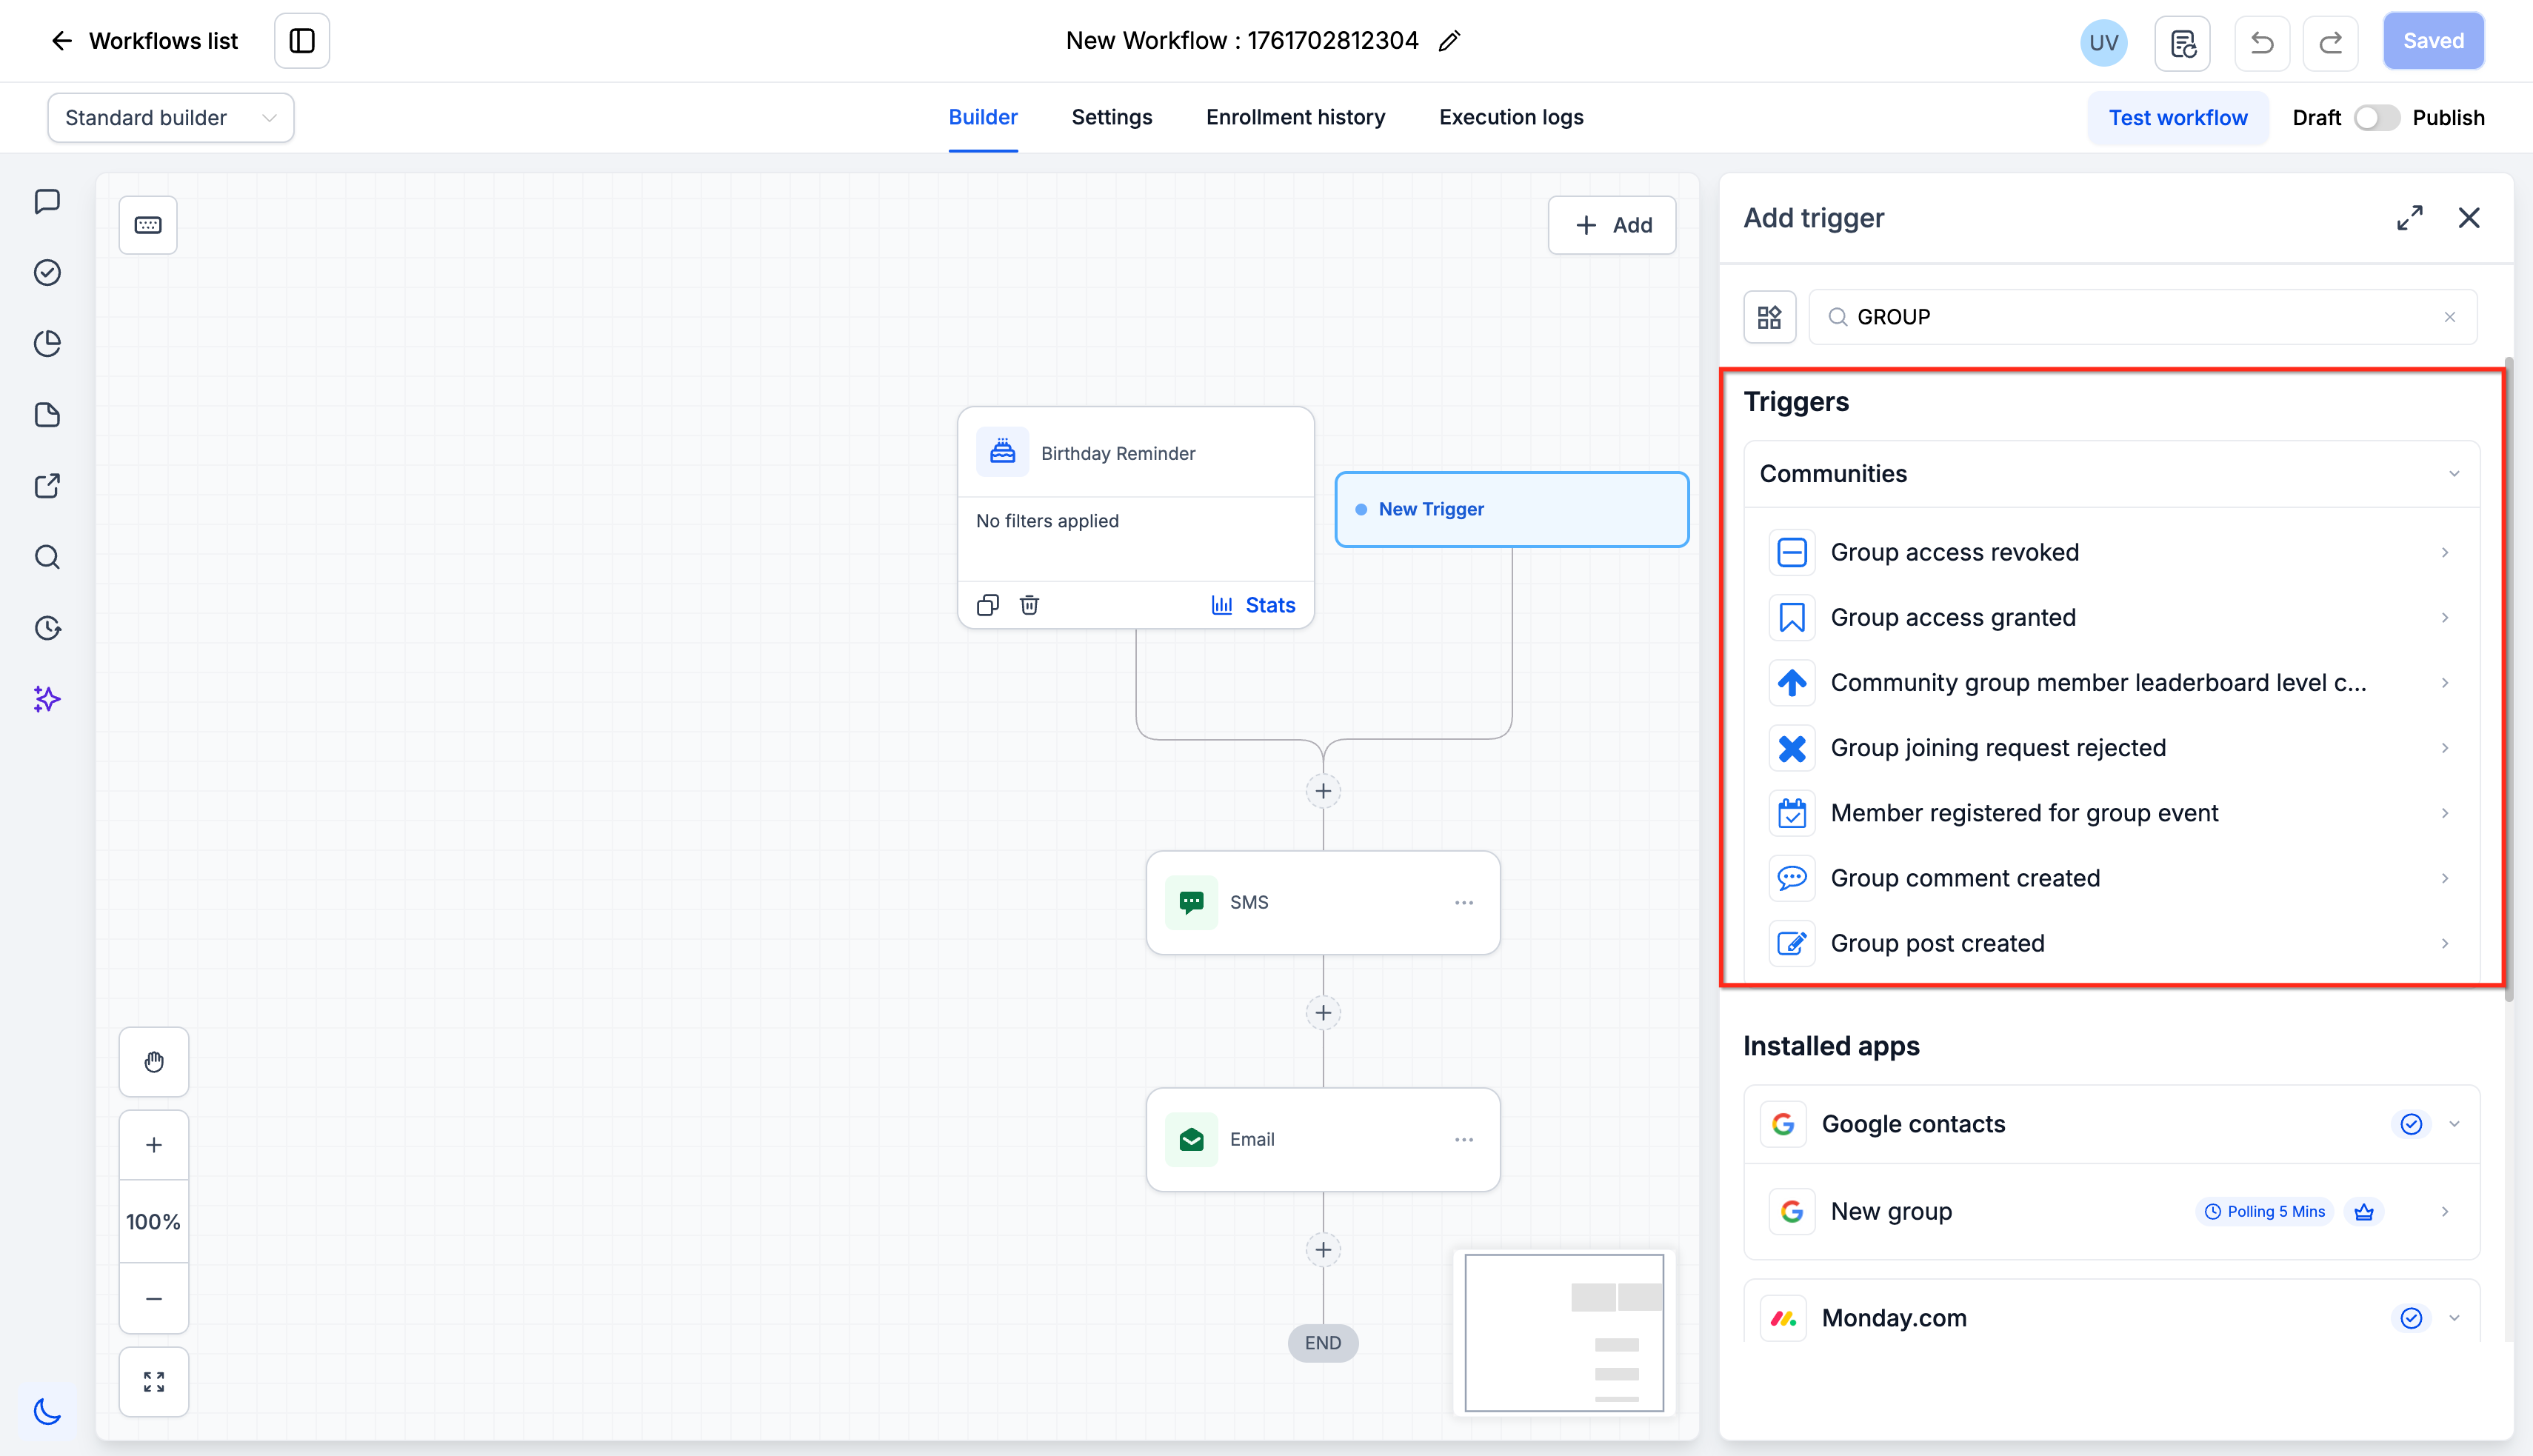Choose Group joining request rejected trigger
Image resolution: width=2533 pixels, height=1456 pixels.
pos(2112,748)
